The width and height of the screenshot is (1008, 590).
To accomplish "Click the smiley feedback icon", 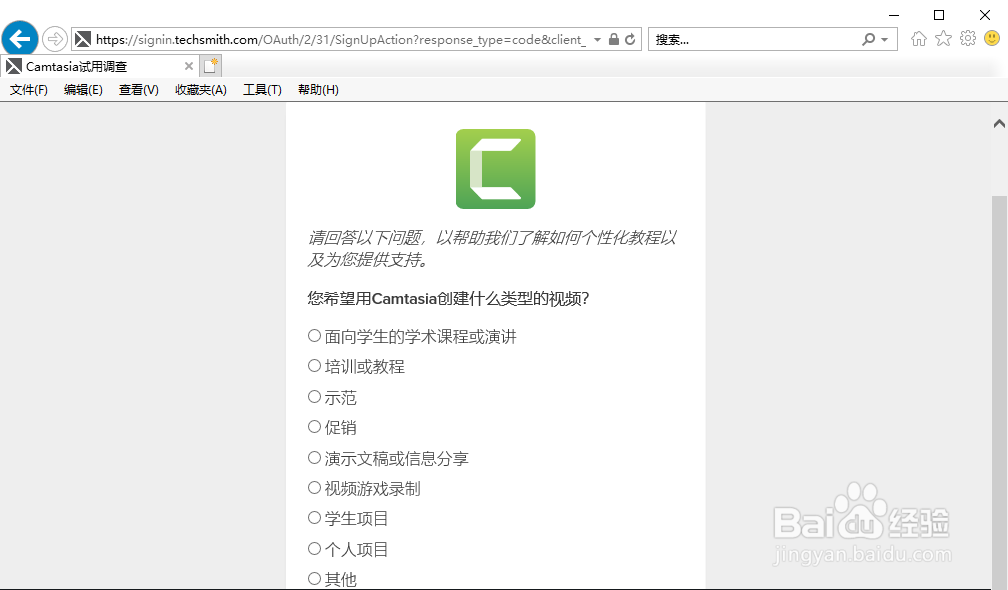I will point(992,39).
